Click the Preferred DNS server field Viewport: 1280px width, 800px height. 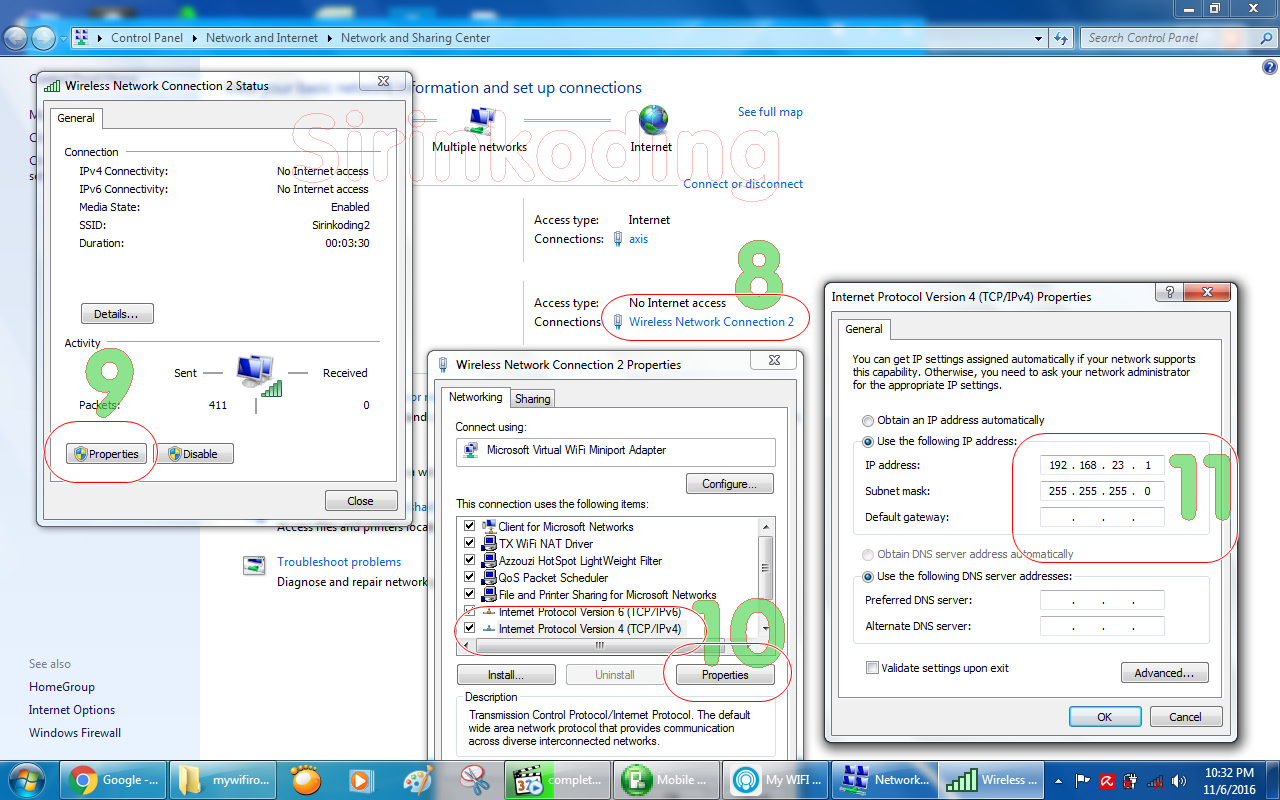[x=1102, y=601]
